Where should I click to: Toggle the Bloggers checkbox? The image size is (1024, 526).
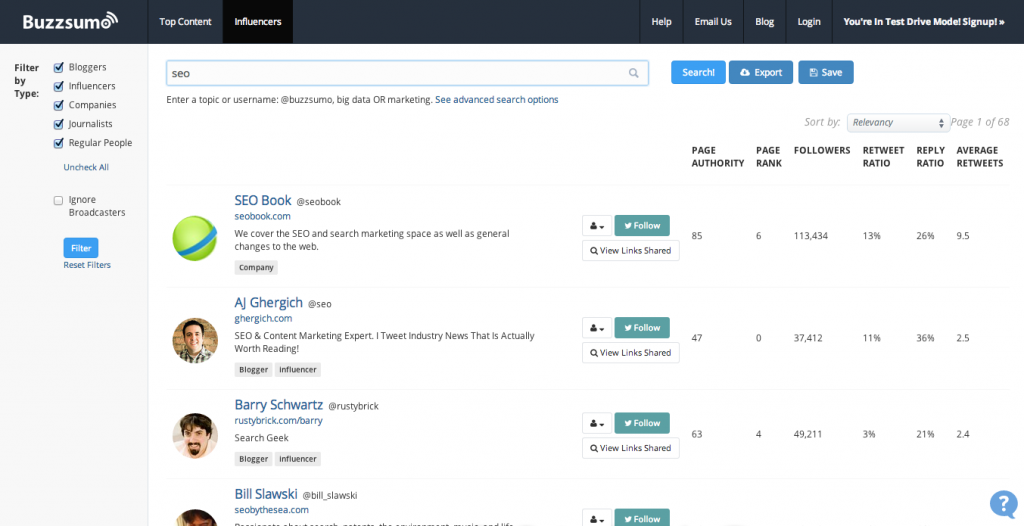[59, 67]
